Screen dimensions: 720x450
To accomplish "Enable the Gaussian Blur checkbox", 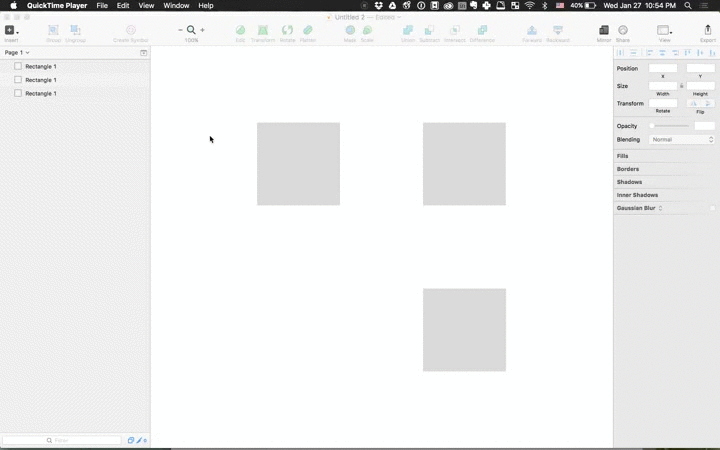I will click(712, 208).
